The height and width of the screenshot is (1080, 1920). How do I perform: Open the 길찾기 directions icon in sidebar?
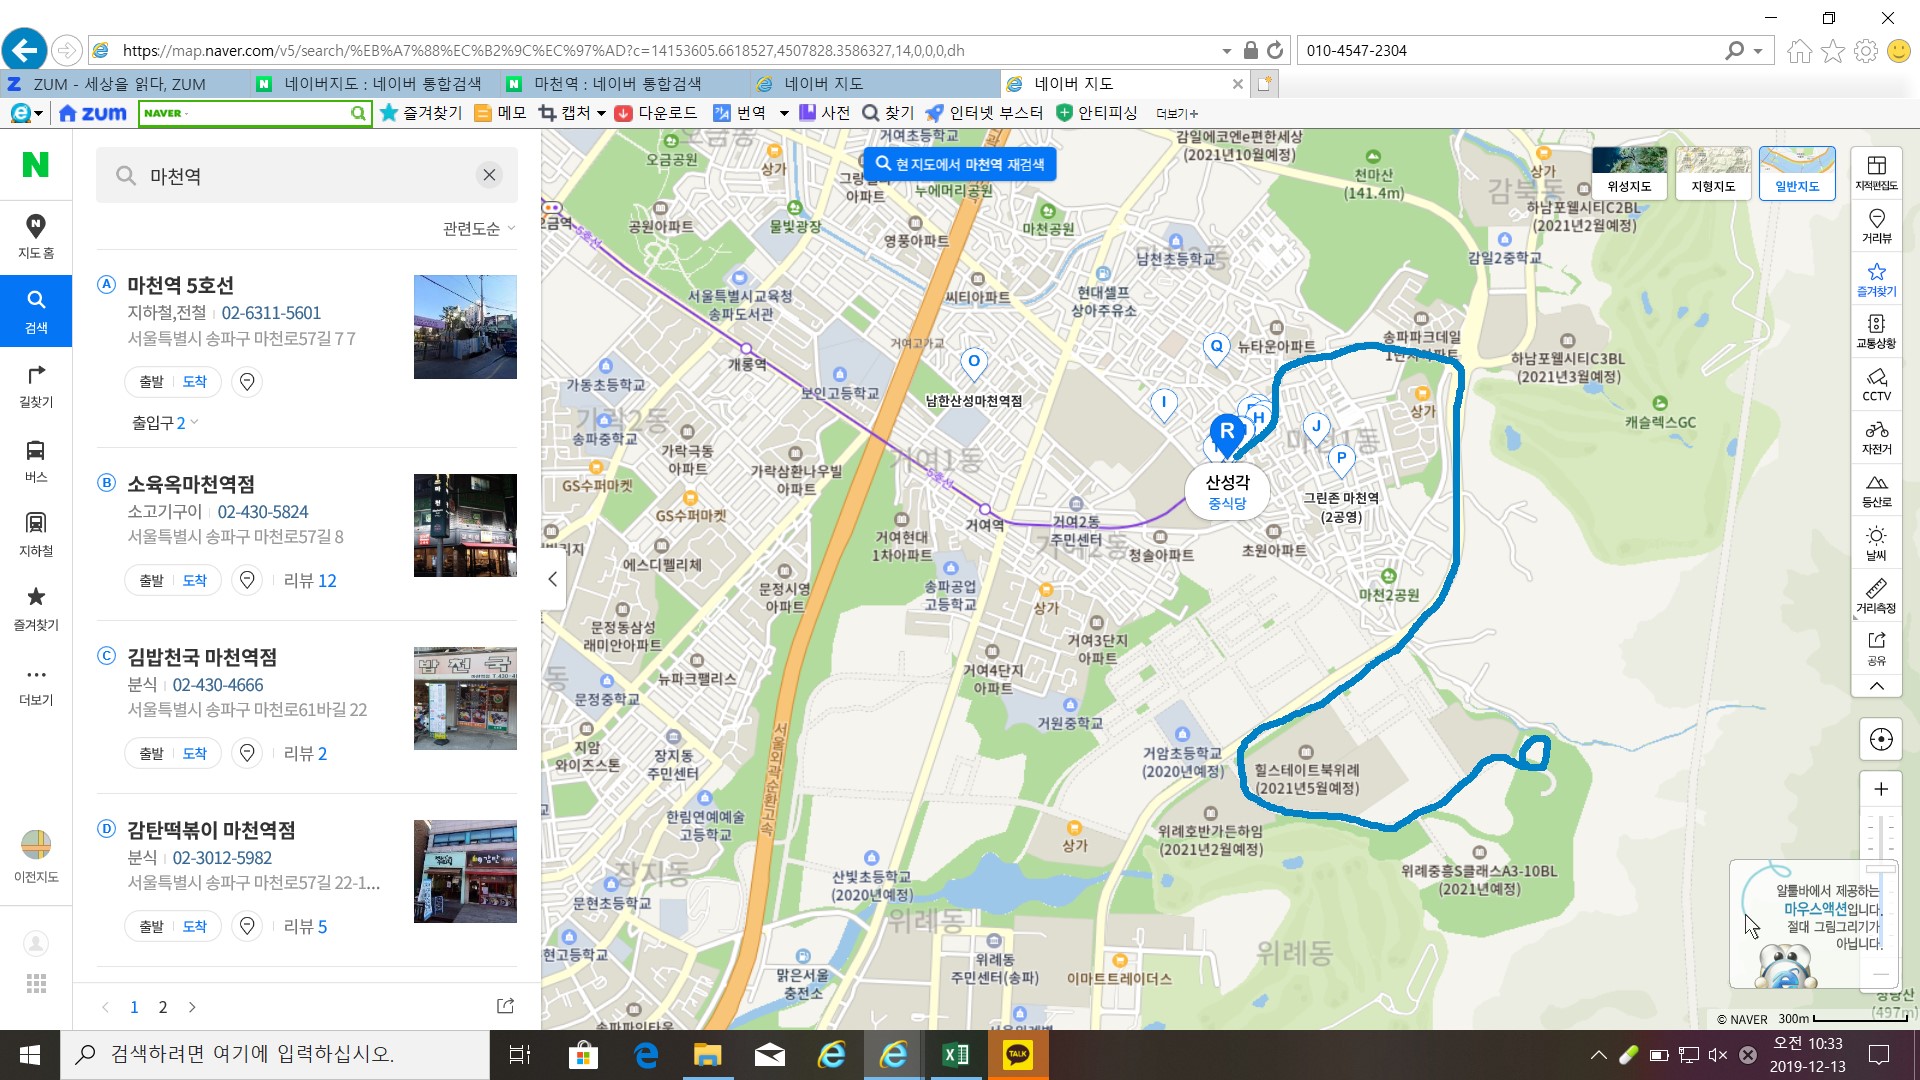[x=36, y=385]
